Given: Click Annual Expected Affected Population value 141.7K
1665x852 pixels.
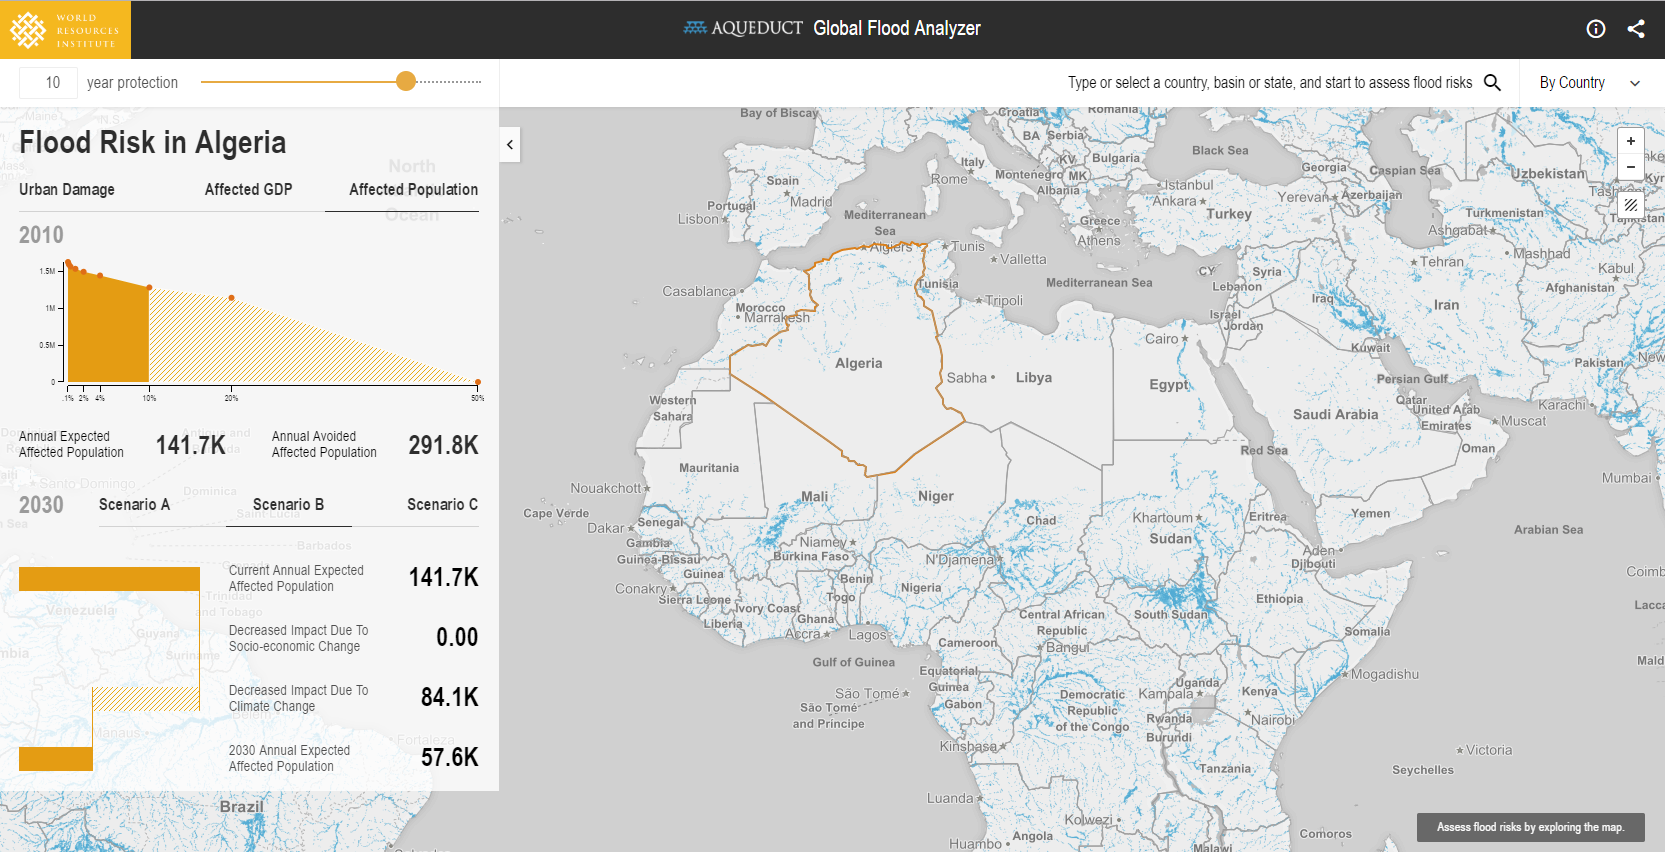Looking at the screenshot, I should click(190, 445).
